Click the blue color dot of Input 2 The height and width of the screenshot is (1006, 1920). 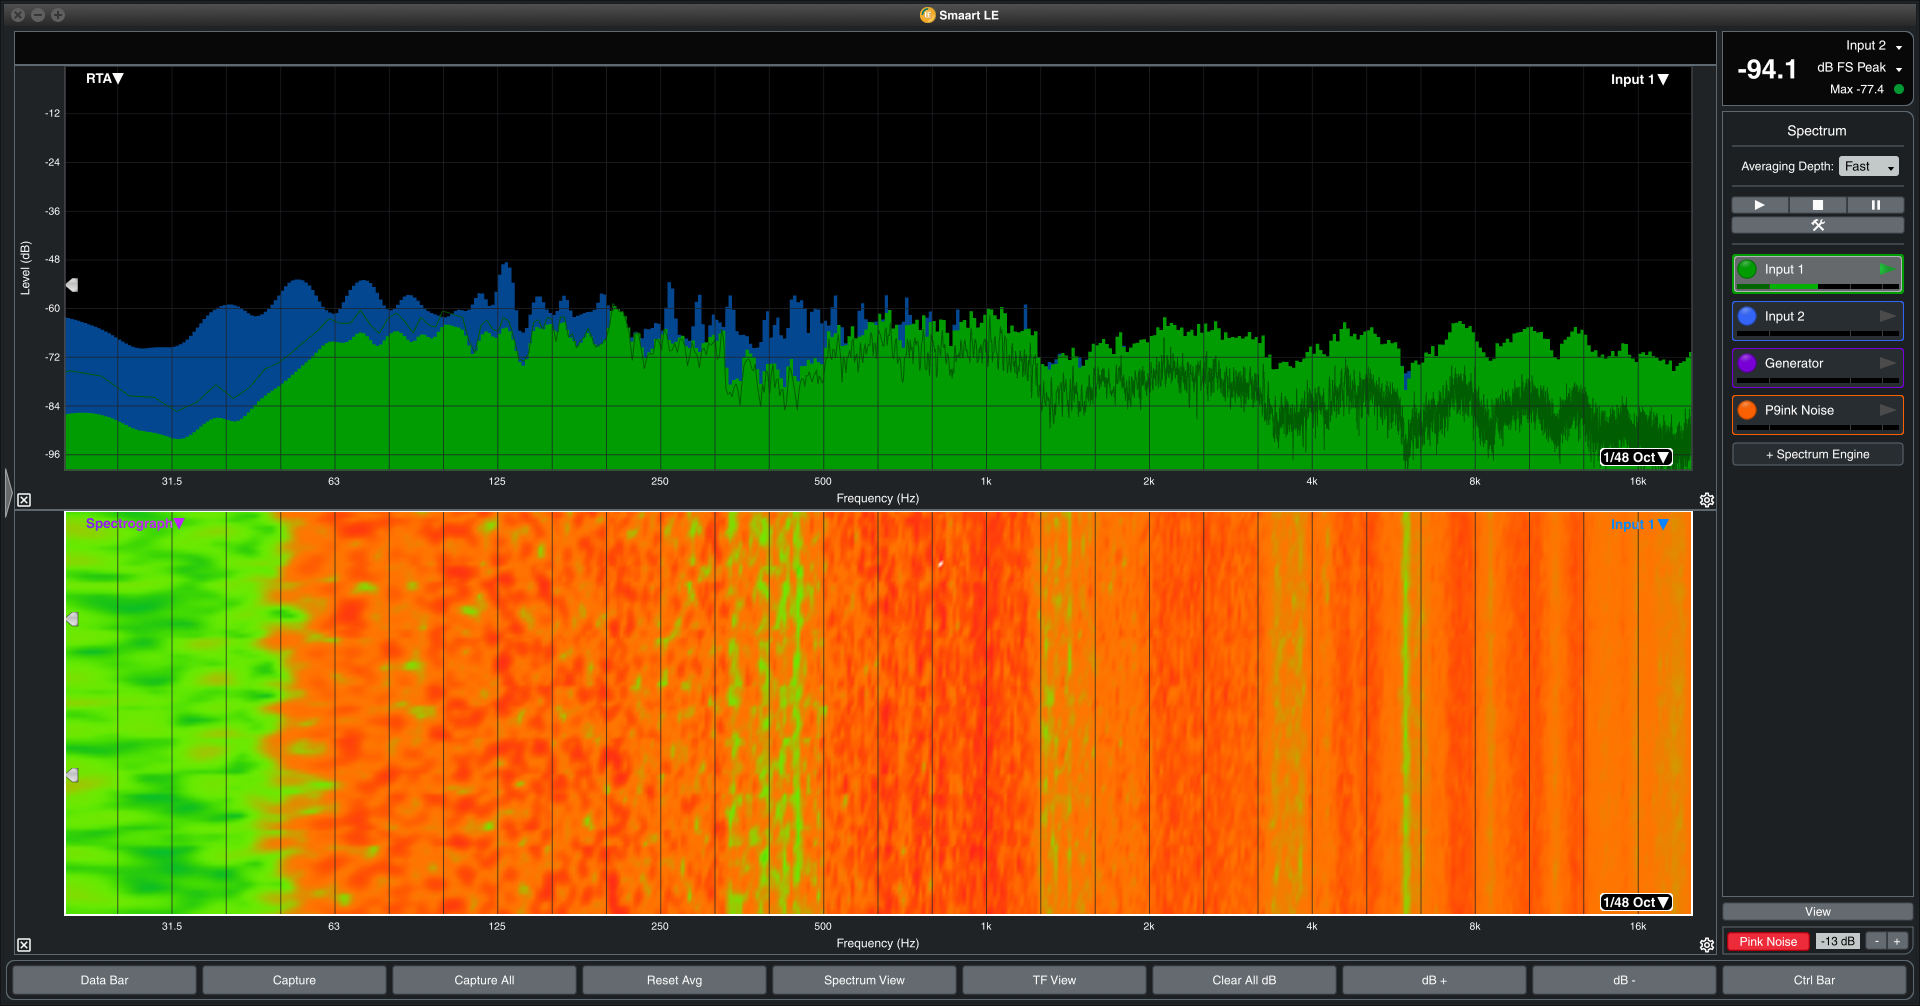click(x=1747, y=316)
